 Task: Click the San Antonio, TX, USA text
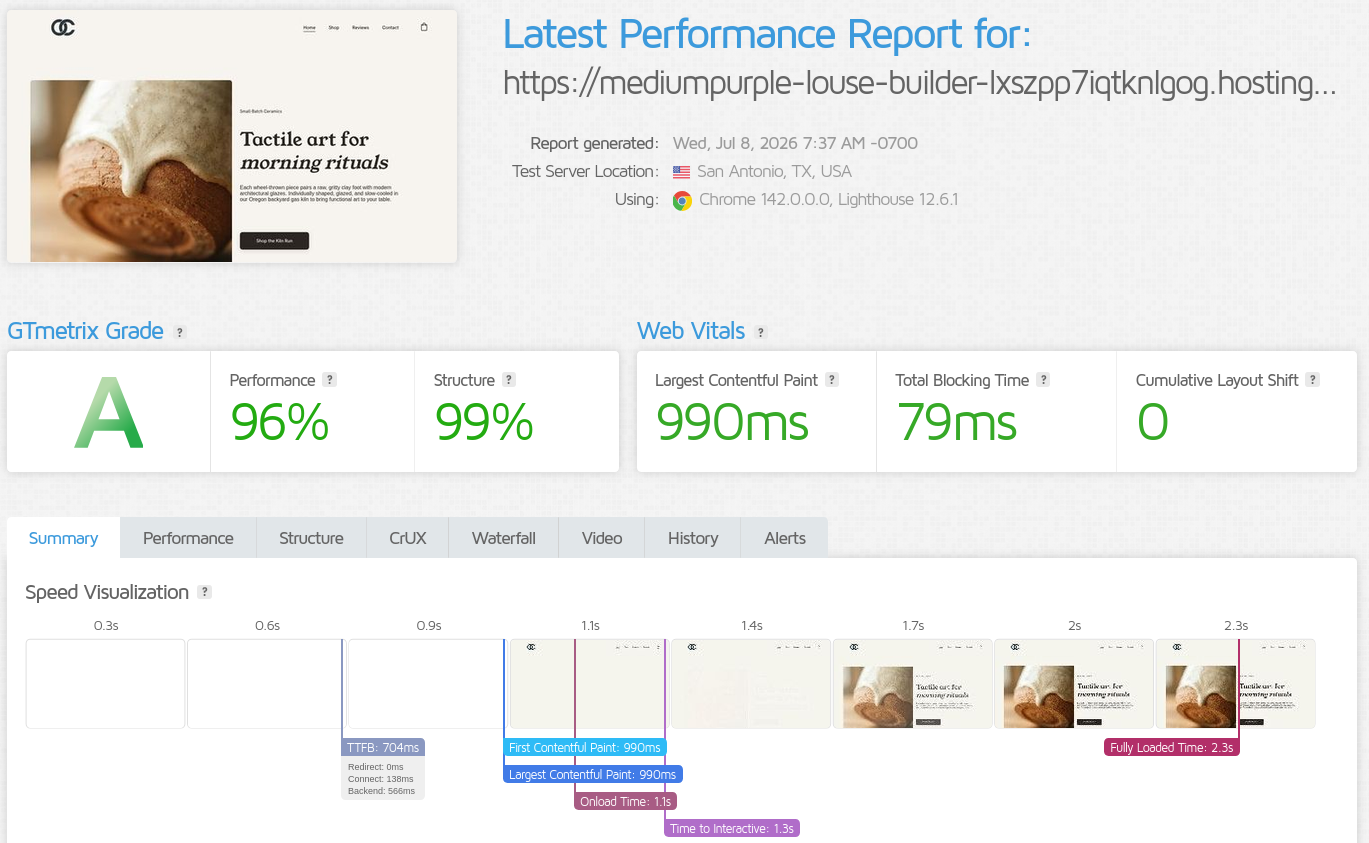coord(774,171)
